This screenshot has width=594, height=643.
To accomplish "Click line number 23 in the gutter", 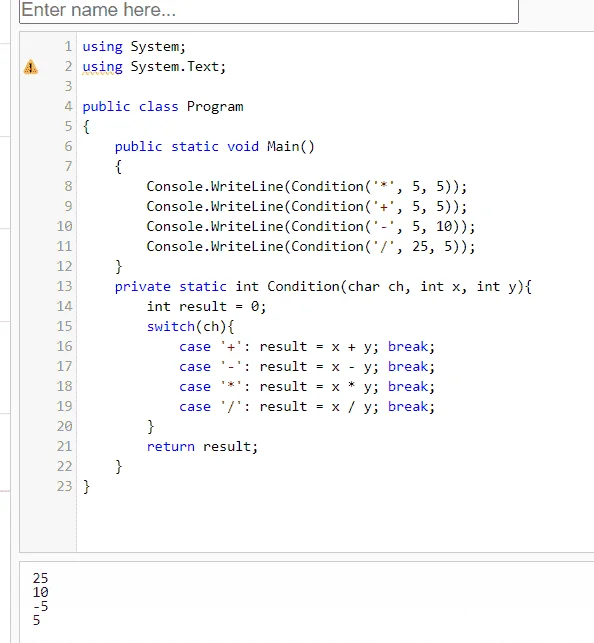I will point(64,486).
